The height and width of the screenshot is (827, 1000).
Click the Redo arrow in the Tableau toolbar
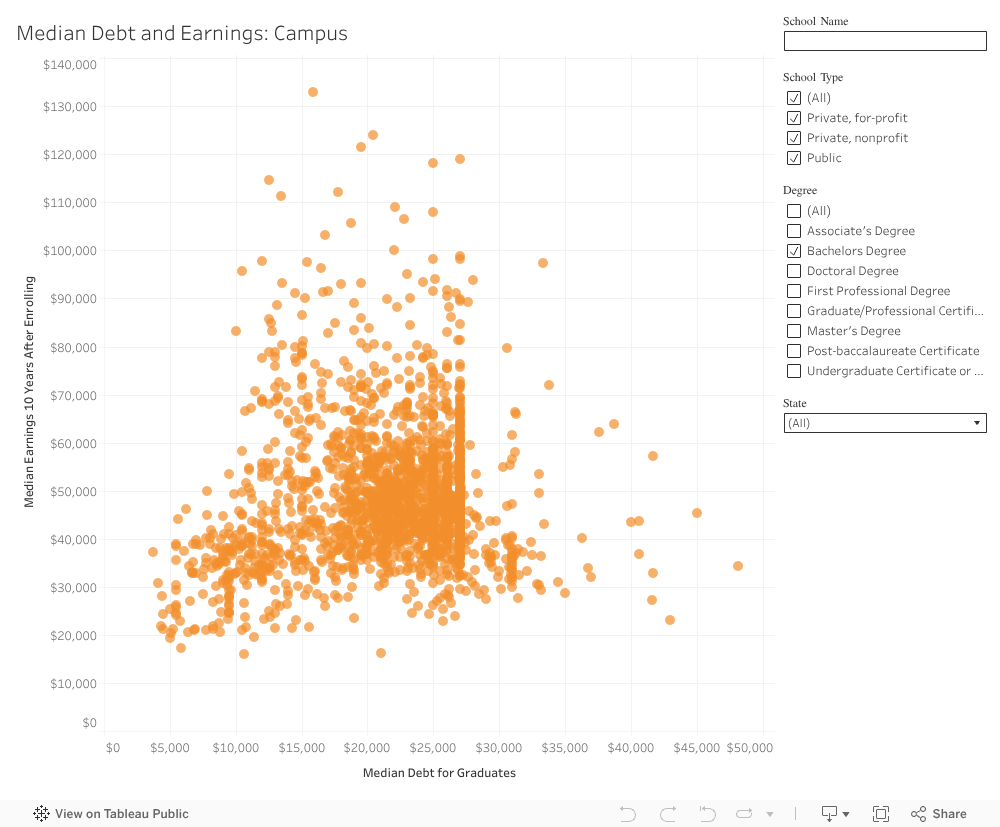(667, 813)
